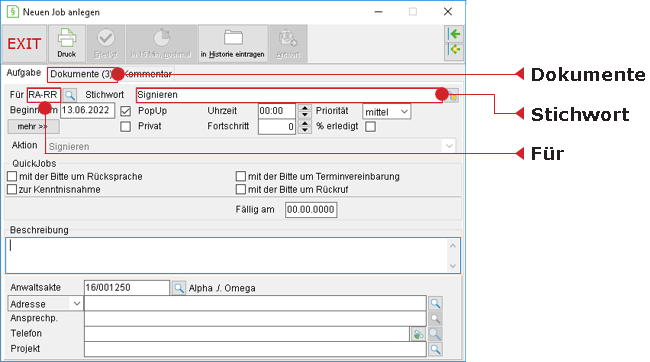650x362 pixels.
Task: Check 'mit der Bitte um Rückruf'
Action: (x=241, y=190)
